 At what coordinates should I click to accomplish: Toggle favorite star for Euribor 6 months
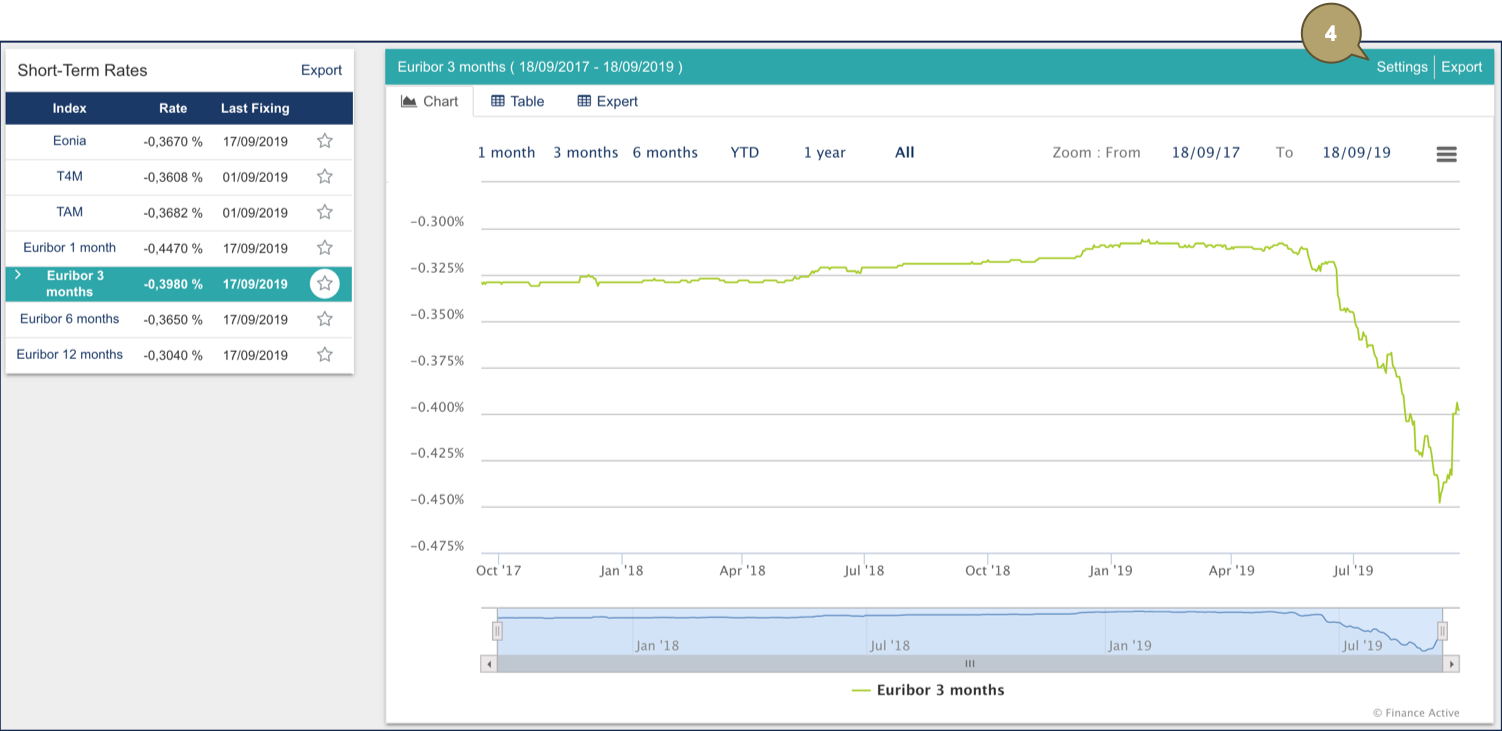(324, 319)
